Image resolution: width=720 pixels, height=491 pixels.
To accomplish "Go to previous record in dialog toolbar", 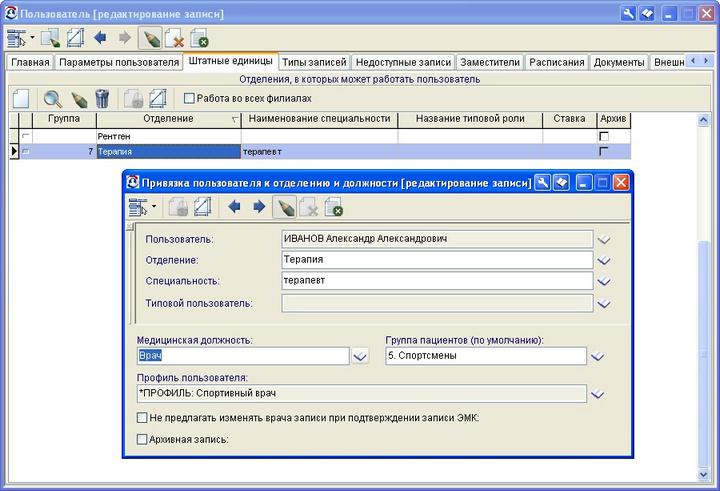I will [x=234, y=207].
